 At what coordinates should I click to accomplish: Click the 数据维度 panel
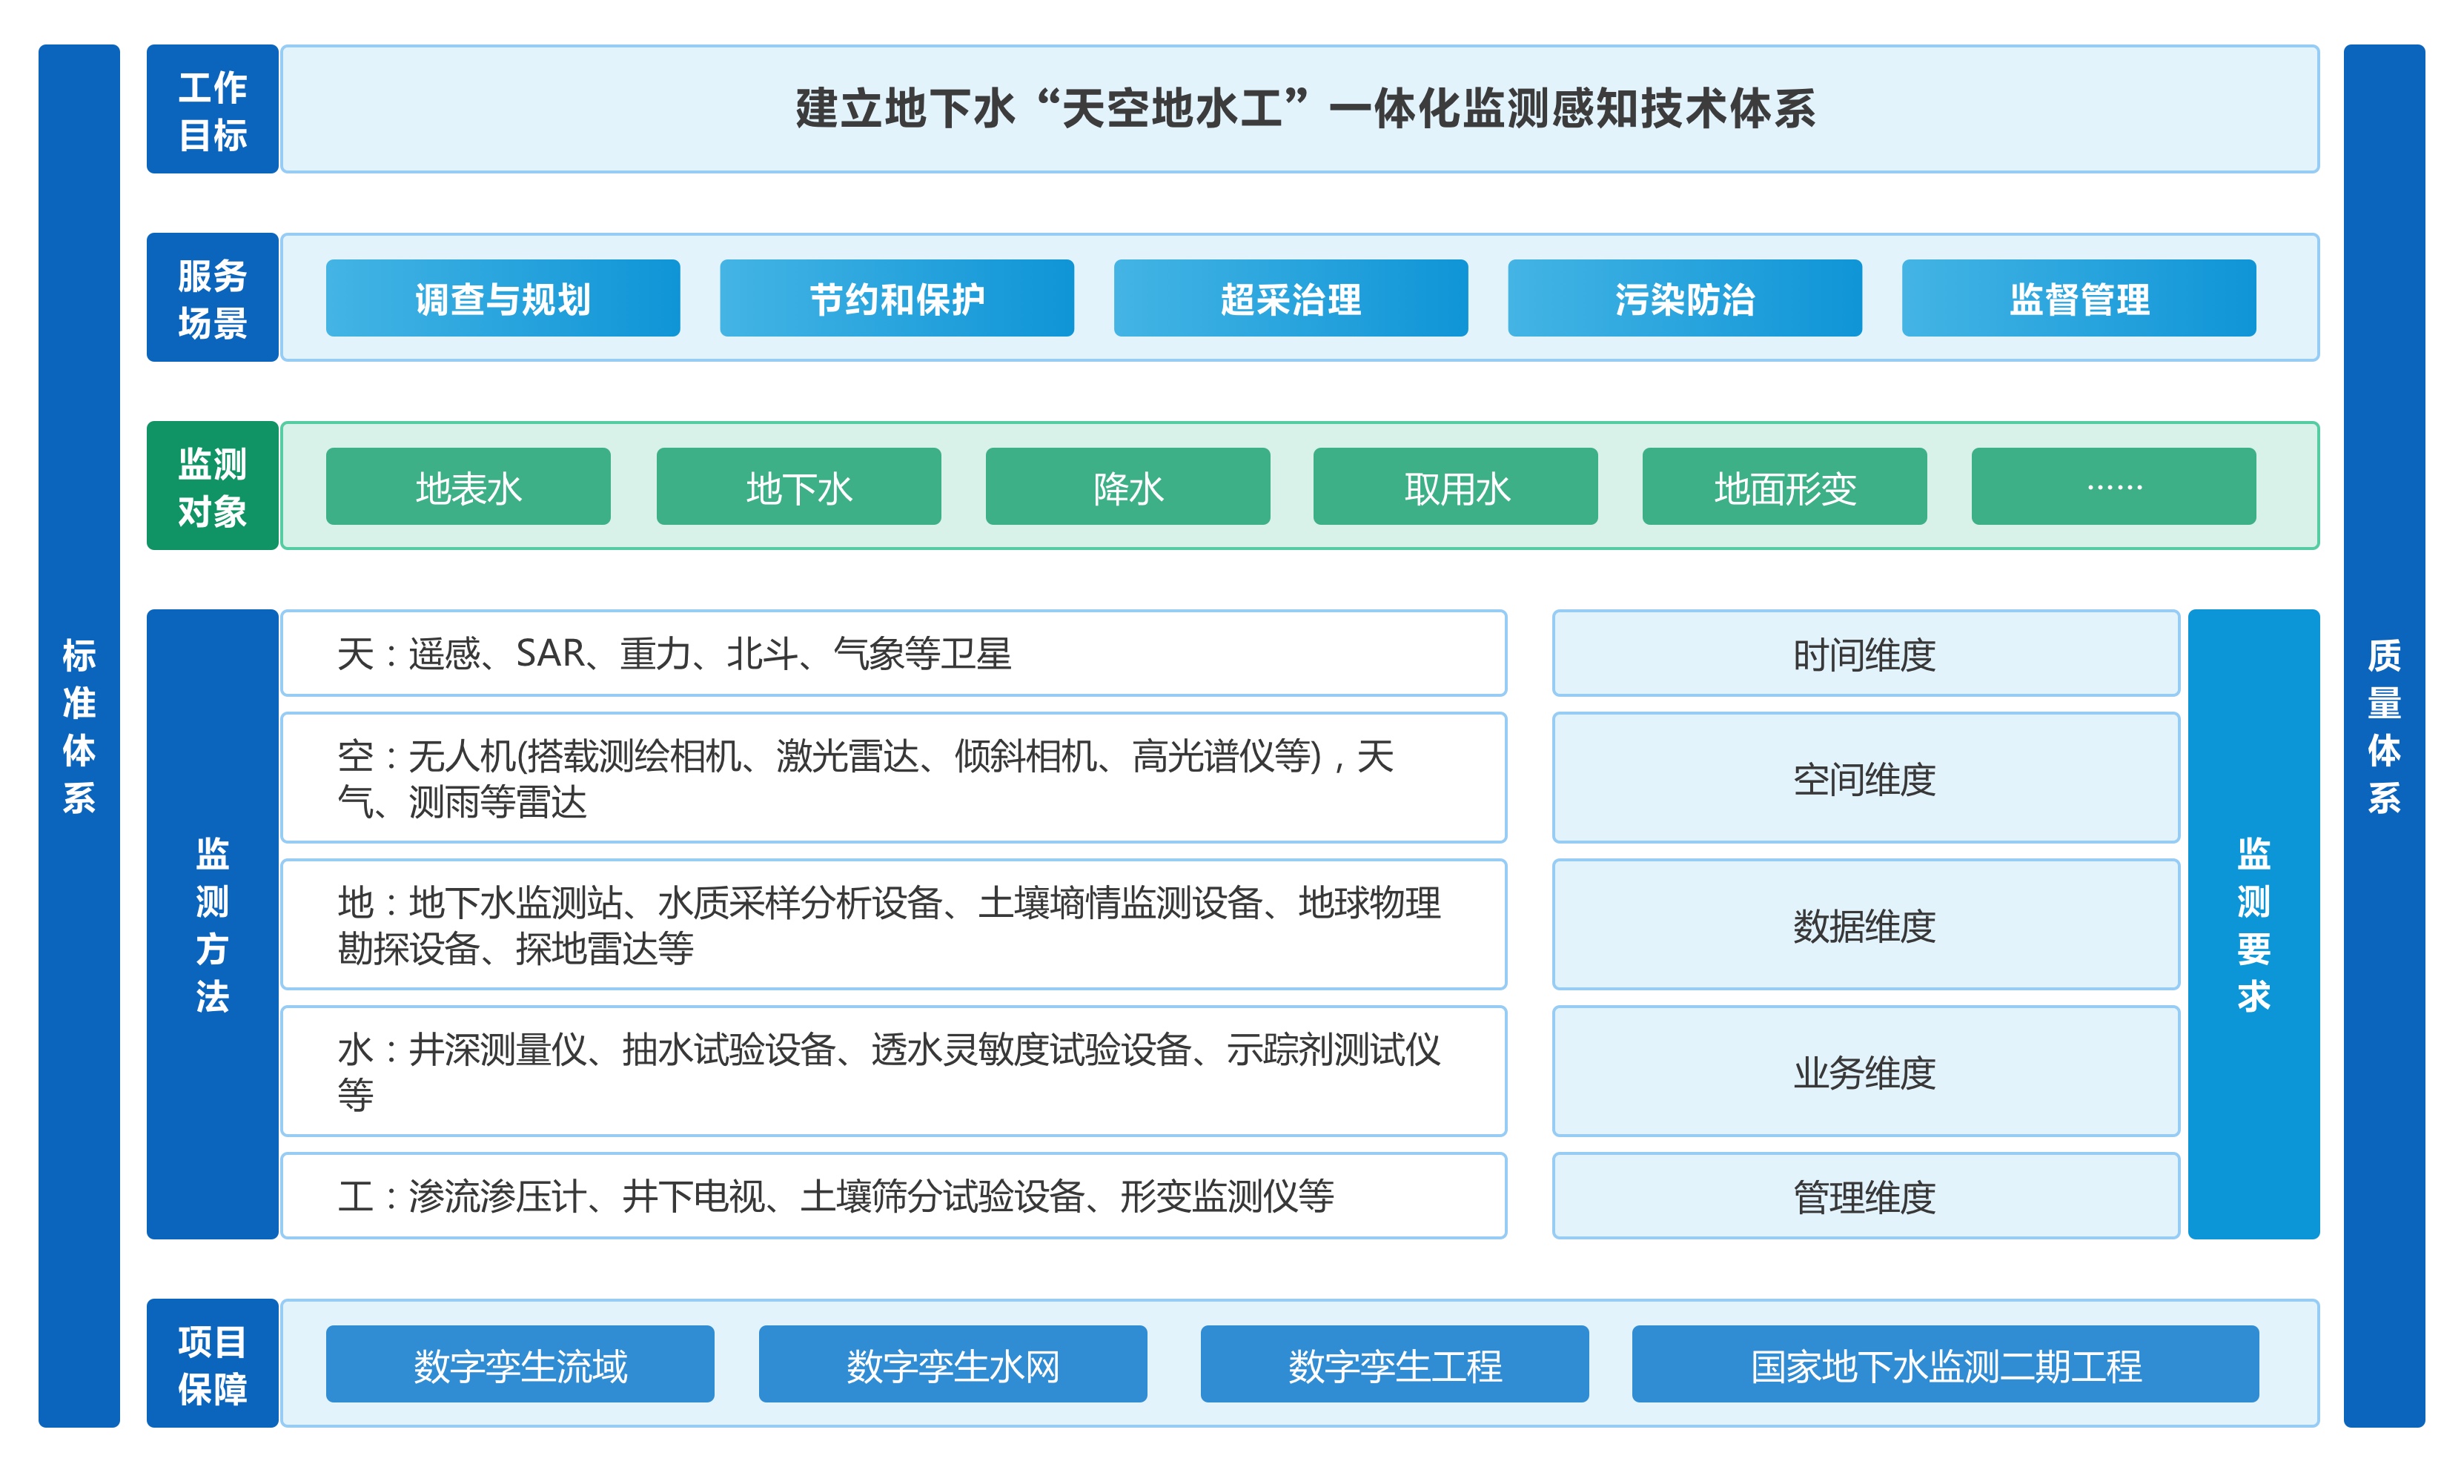point(1864,925)
